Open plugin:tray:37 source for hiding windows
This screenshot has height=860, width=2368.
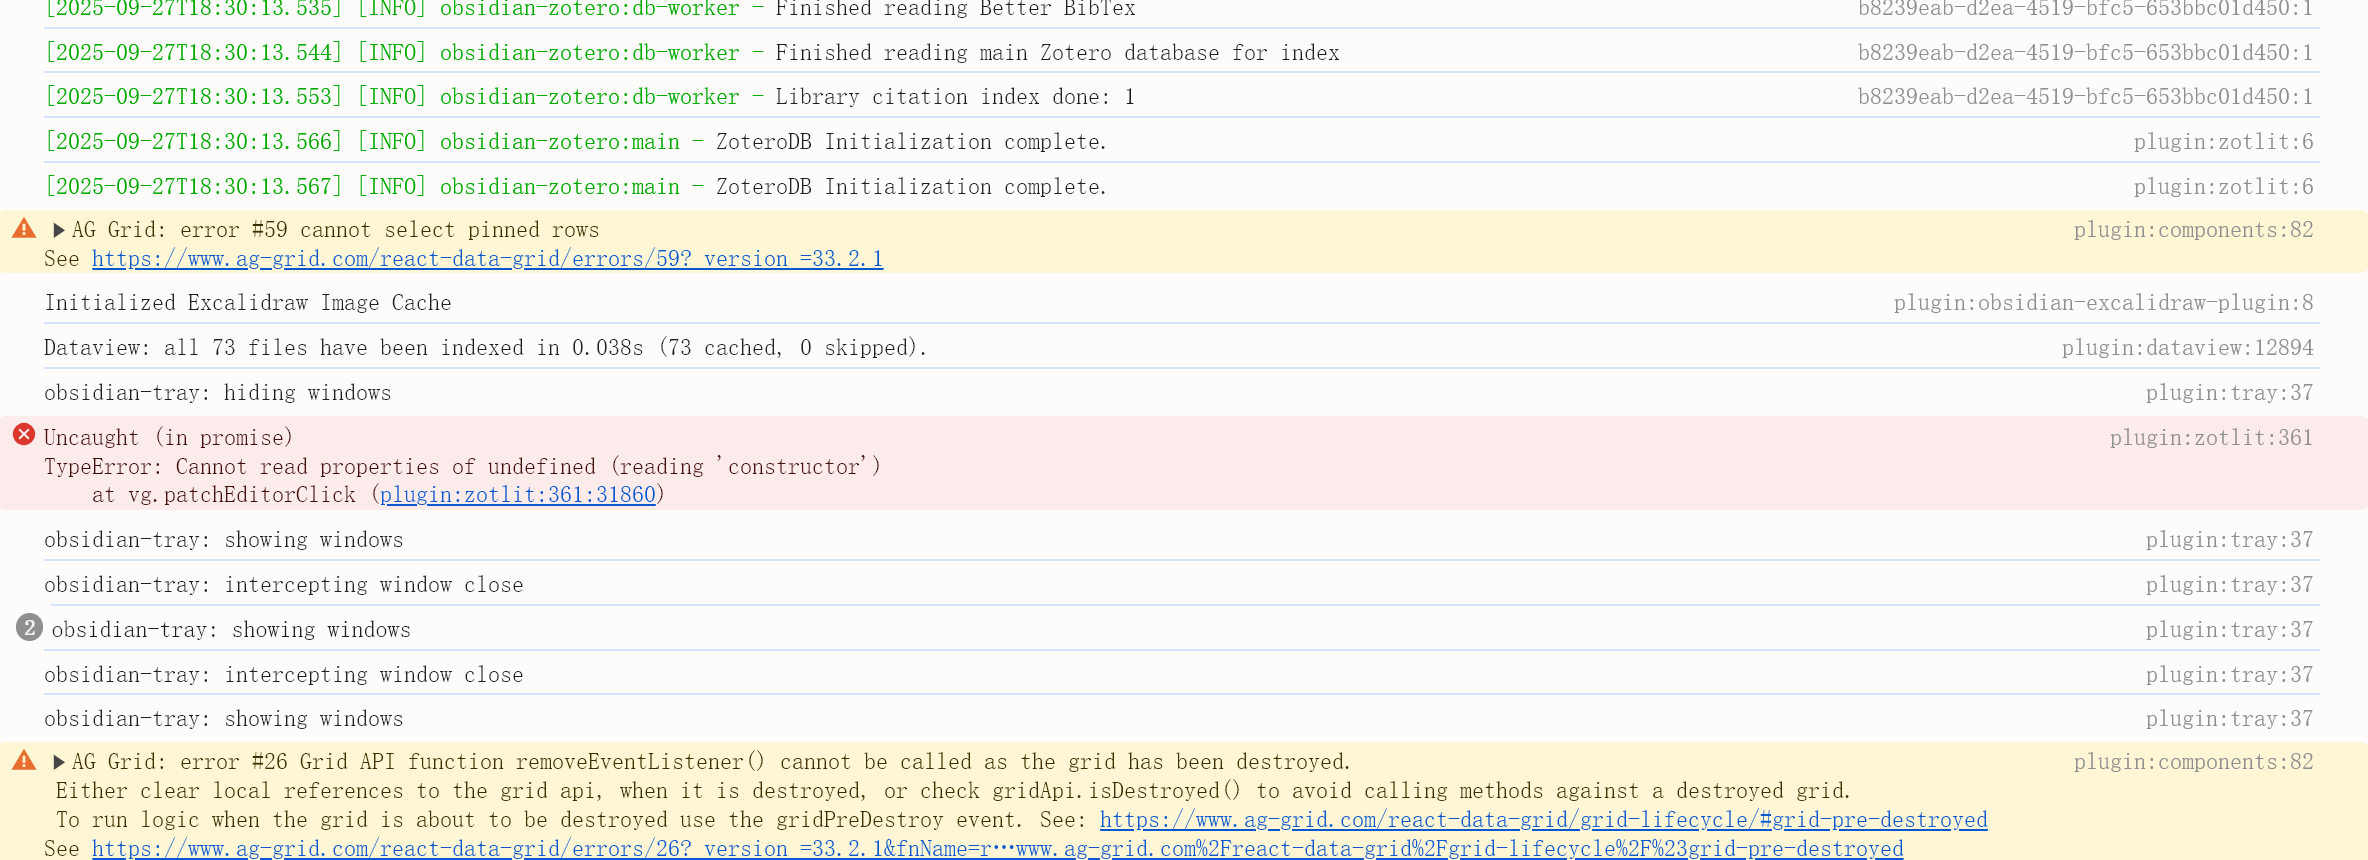(2229, 393)
